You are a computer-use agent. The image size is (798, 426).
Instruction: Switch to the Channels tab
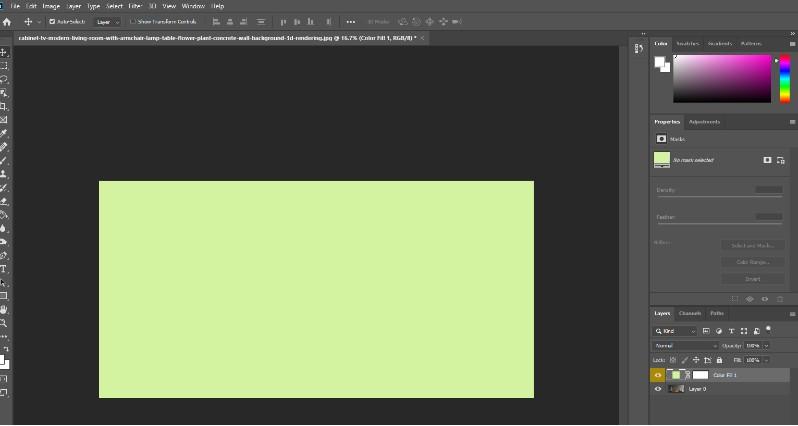[690, 314]
